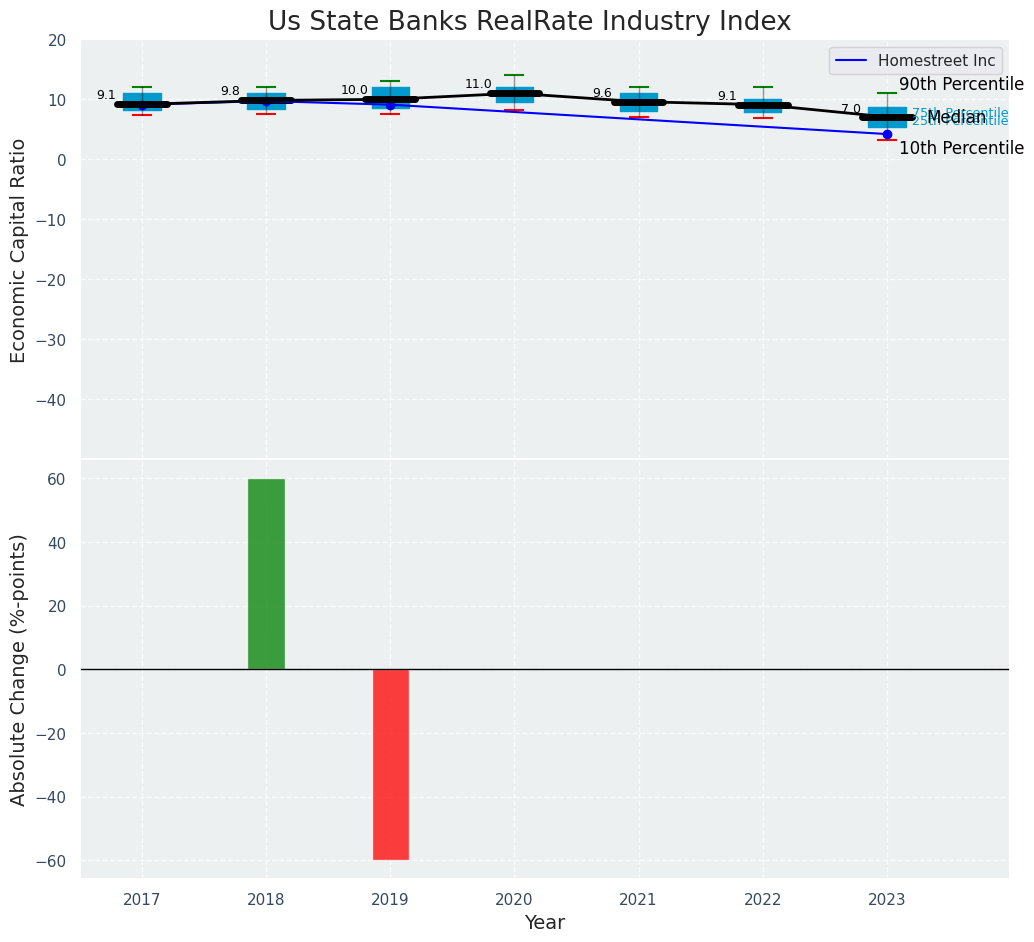Click the 11.0 median value label
This screenshot has width=1034, height=942.
coord(478,85)
